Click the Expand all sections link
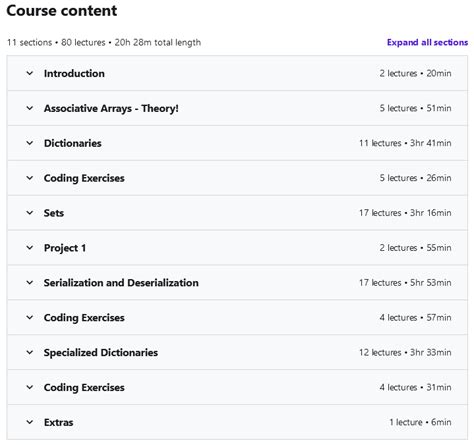Screen dimensions: 474x445 click(427, 42)
